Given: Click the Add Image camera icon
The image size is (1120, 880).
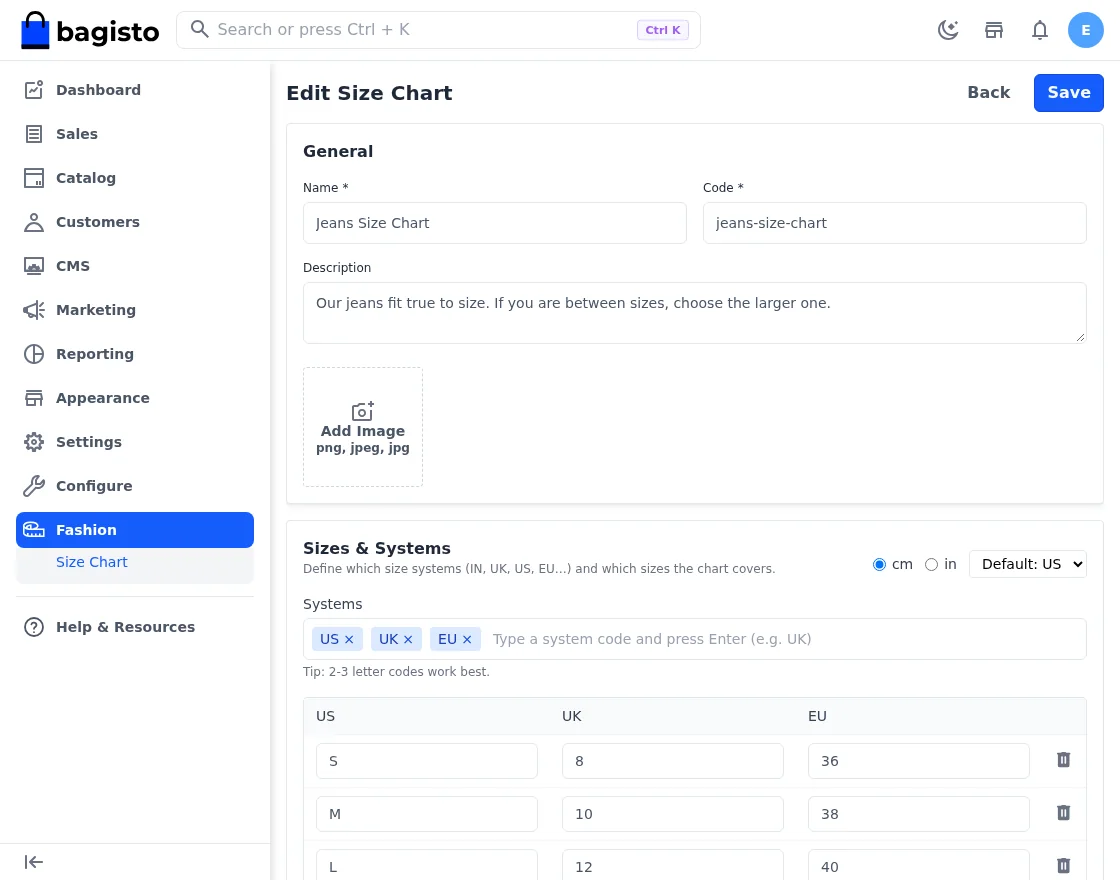Looking at the screenshot, I should point(363,411).
